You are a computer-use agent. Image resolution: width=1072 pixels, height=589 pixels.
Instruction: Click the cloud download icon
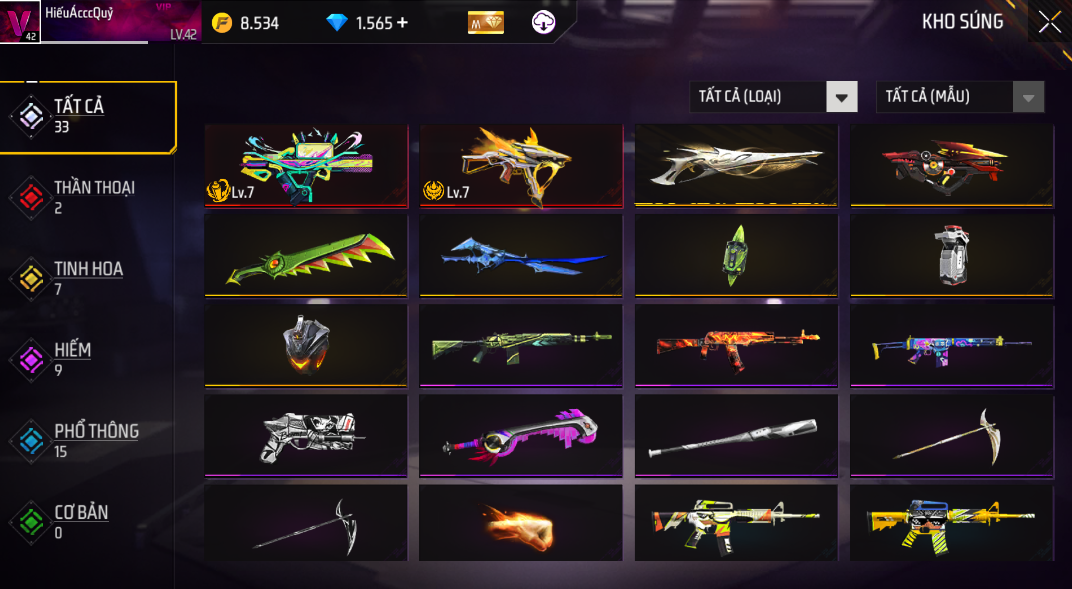(544, 23)
